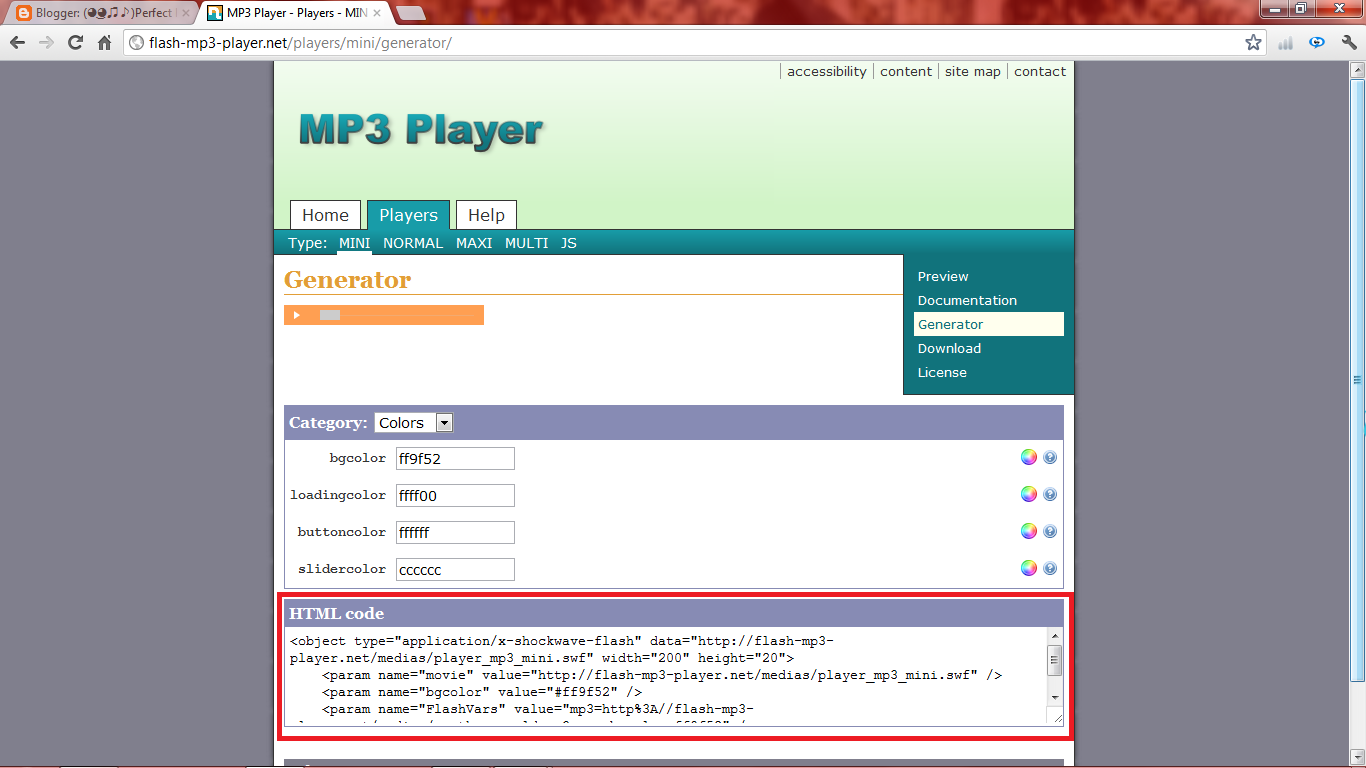Follow the contact link

click(1040, 71)
